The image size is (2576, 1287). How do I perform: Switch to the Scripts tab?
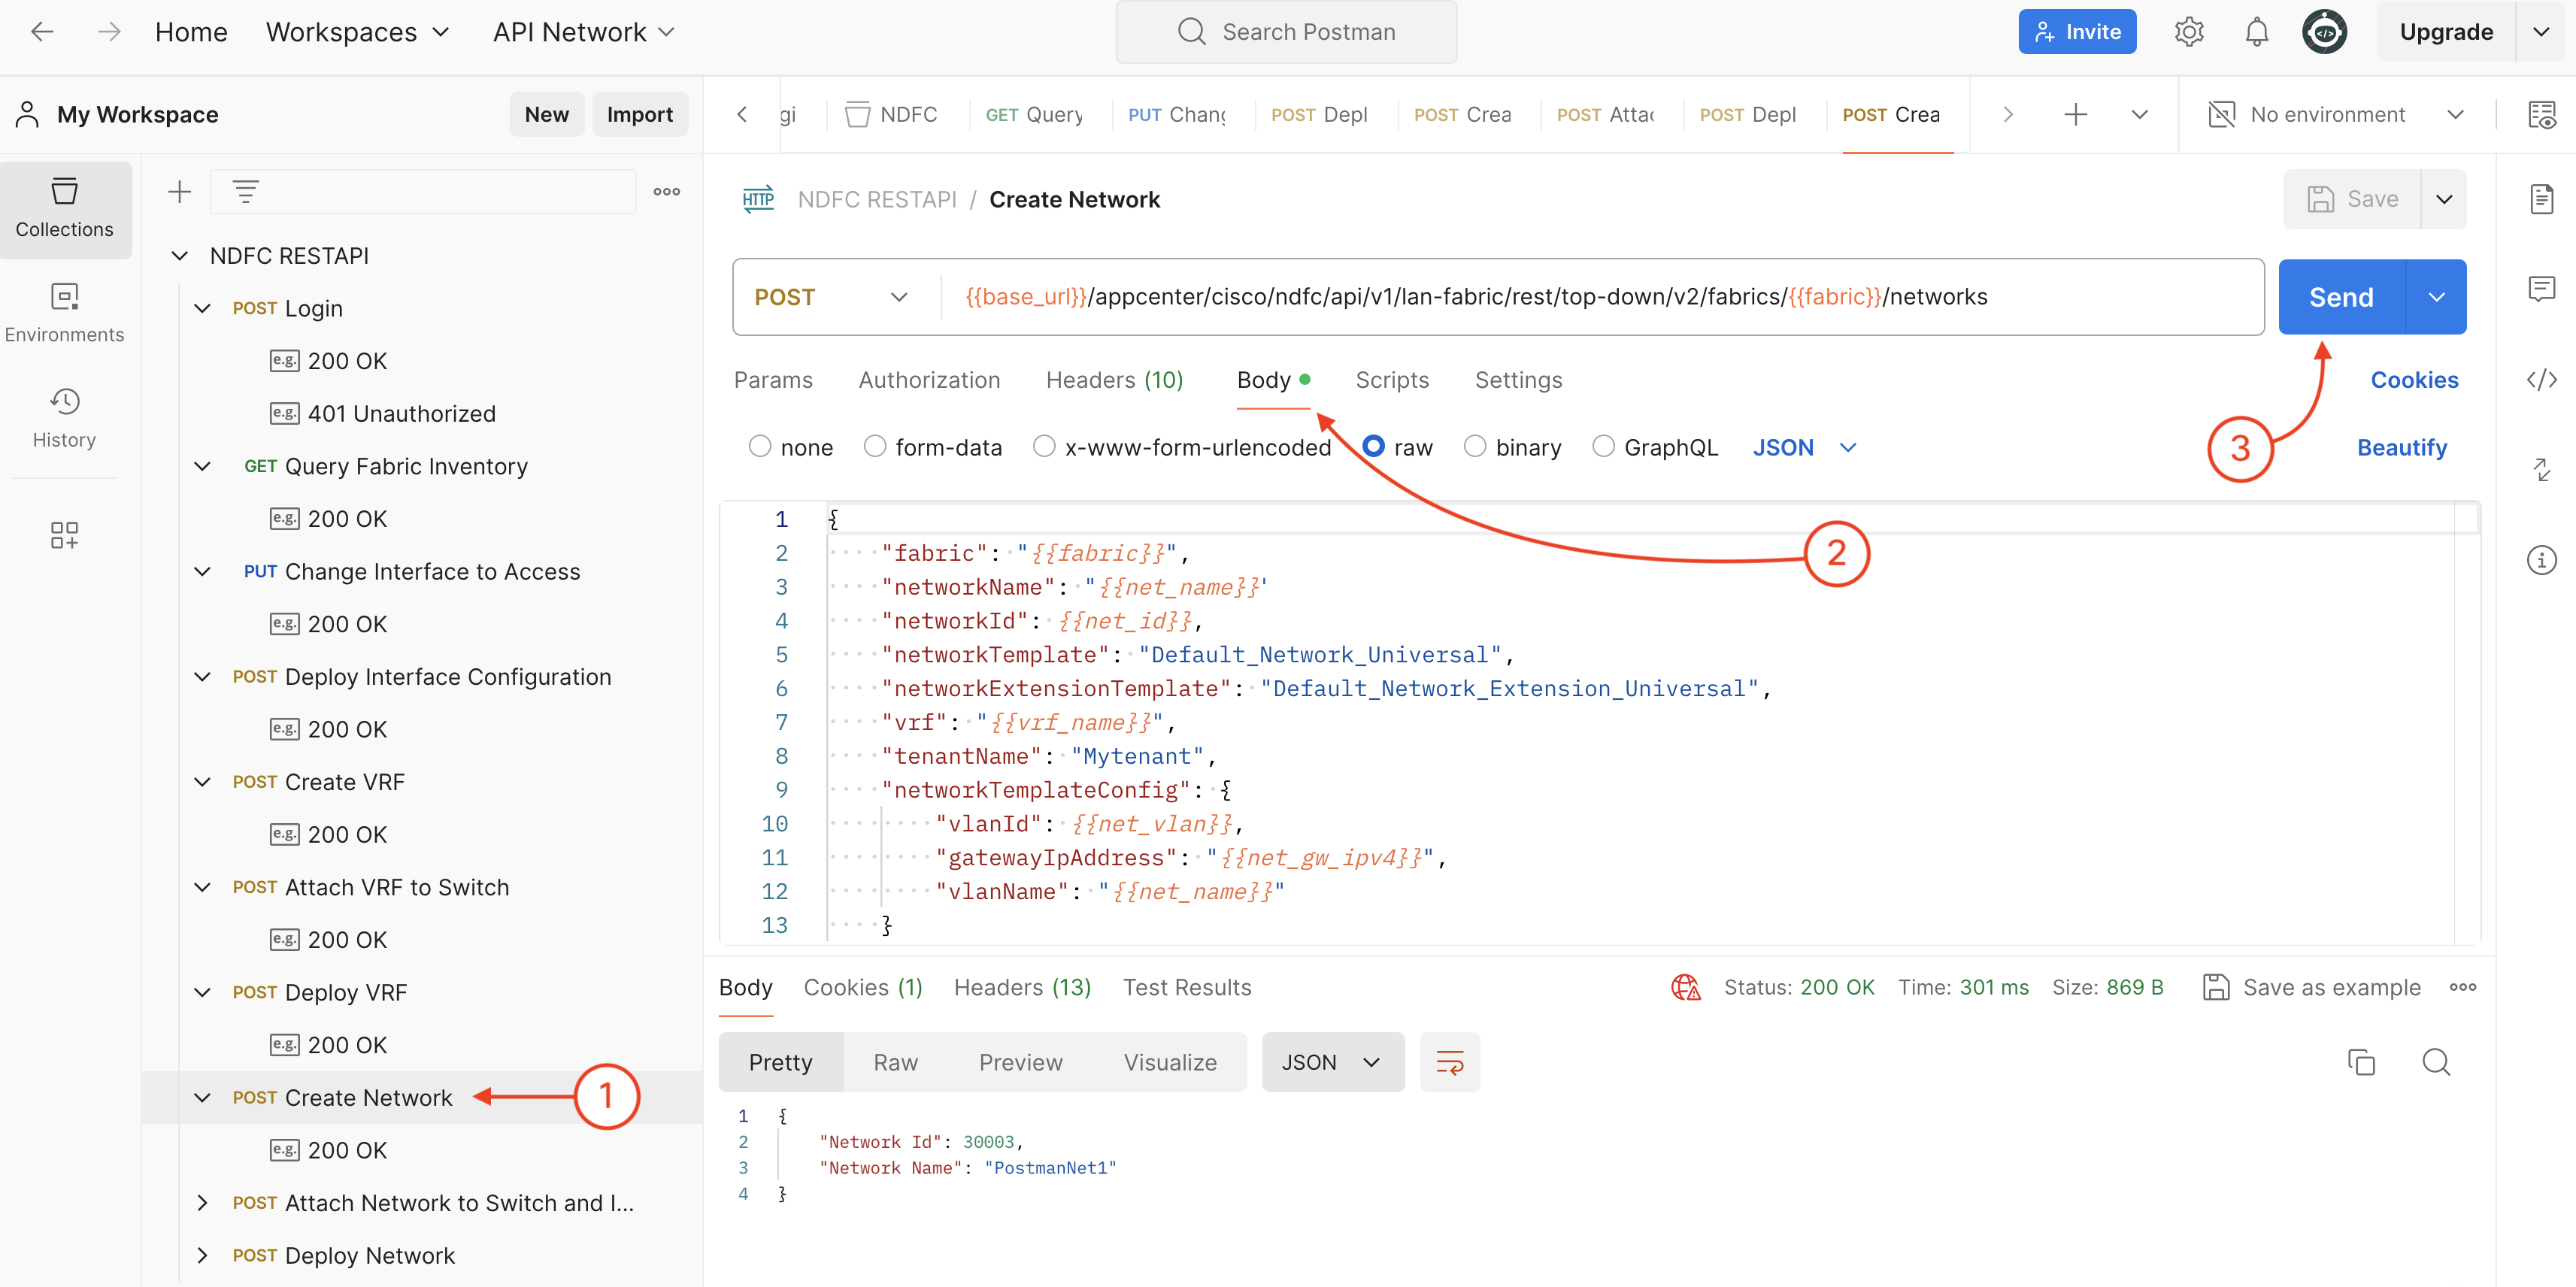pos(1392,380)
